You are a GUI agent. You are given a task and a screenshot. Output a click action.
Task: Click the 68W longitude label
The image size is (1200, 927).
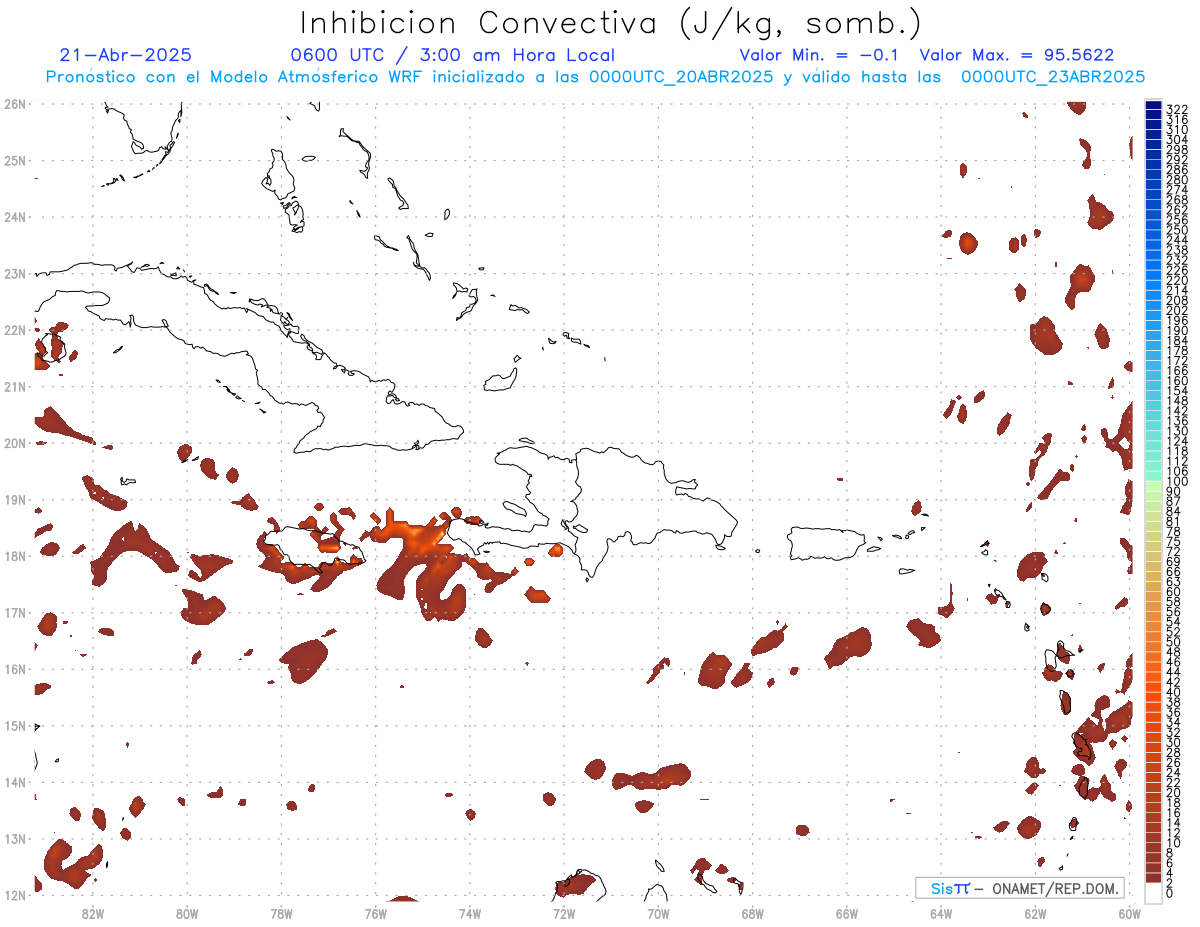click(x=753, y=913)
